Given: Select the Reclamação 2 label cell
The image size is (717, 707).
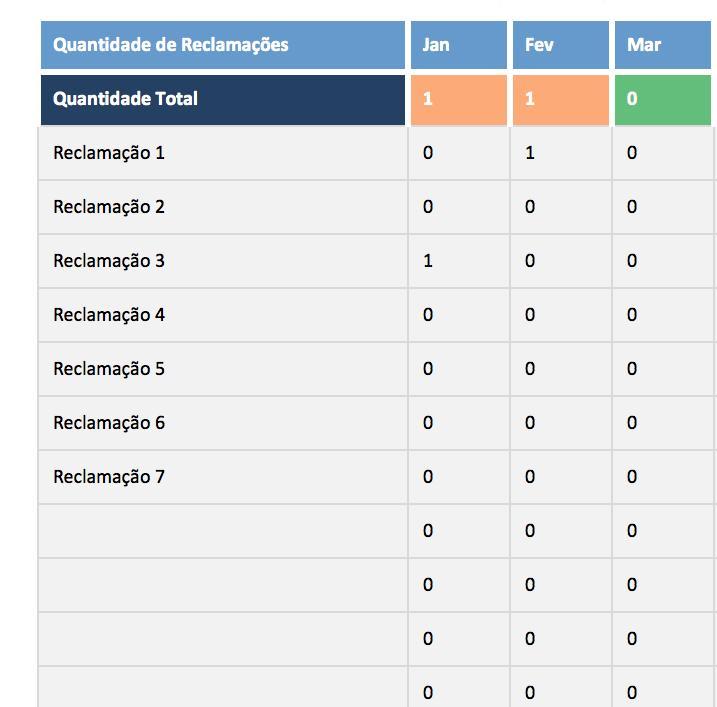Looking at the screenshot, I should 222,208.
